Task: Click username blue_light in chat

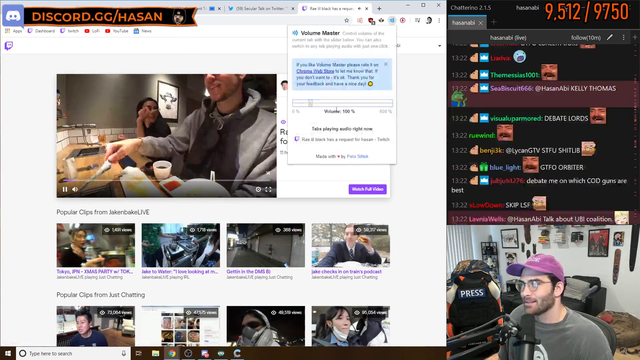Action: (x=505, y=167)
